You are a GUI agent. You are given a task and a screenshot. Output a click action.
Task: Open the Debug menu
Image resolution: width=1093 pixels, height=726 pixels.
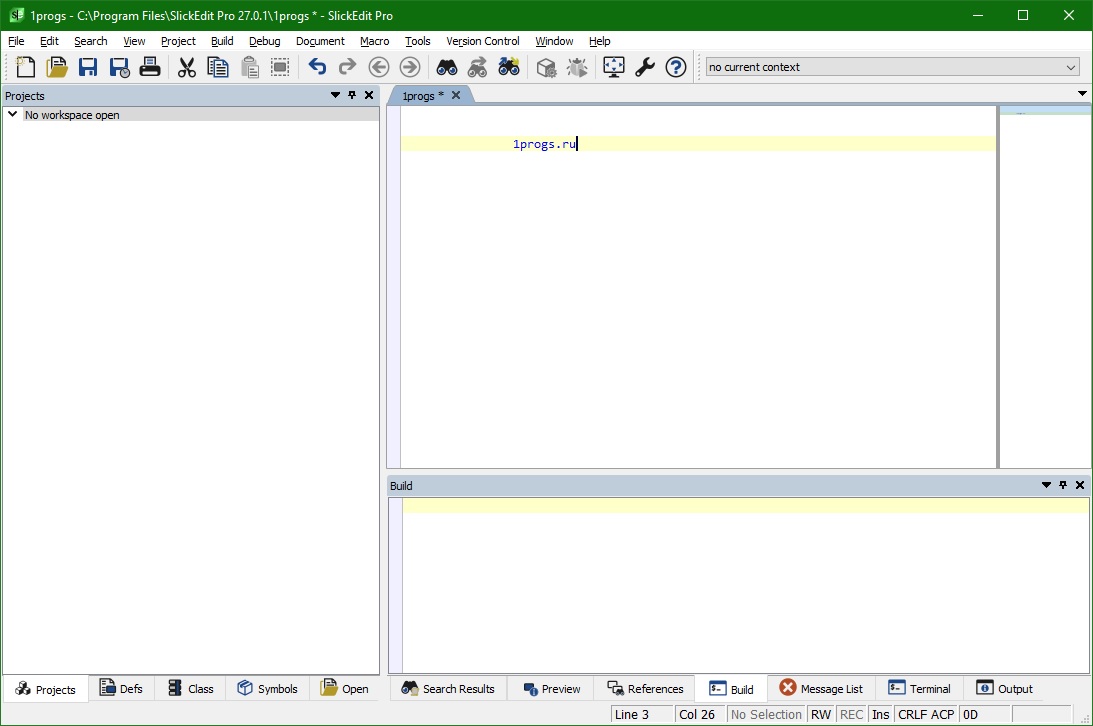265,41
